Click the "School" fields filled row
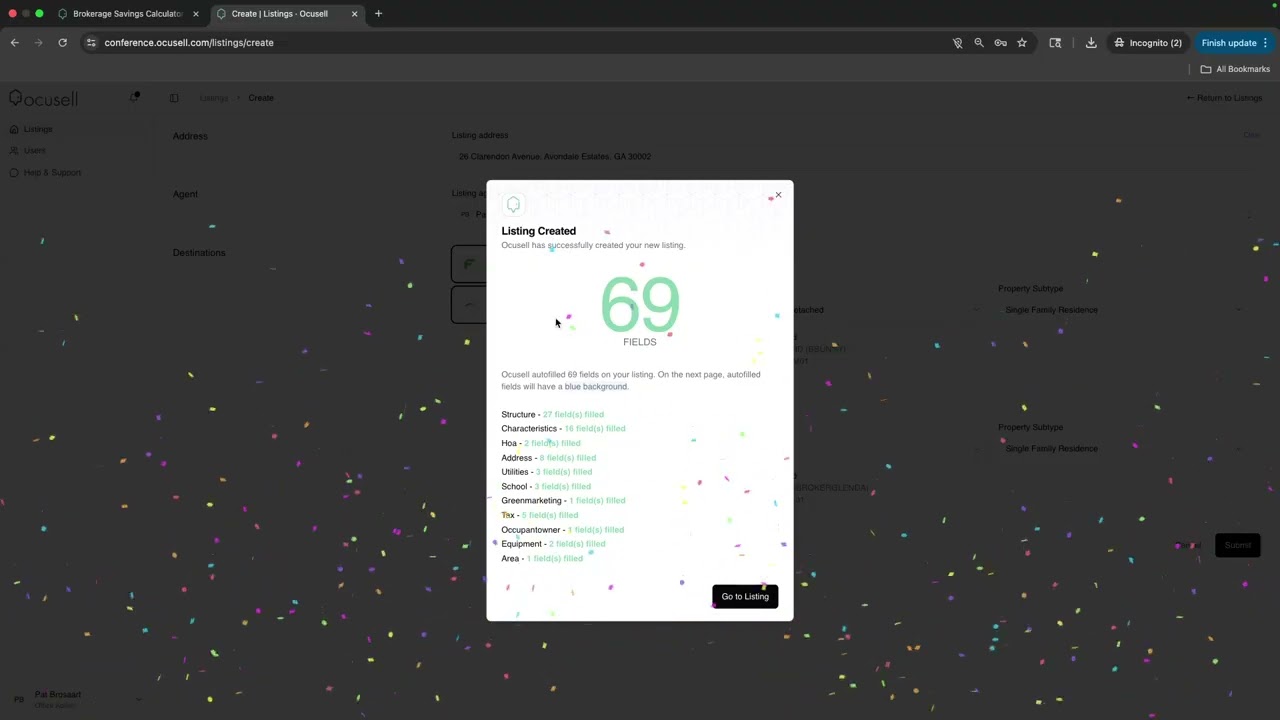This screenshot has width=1280, height=720. 546,487
